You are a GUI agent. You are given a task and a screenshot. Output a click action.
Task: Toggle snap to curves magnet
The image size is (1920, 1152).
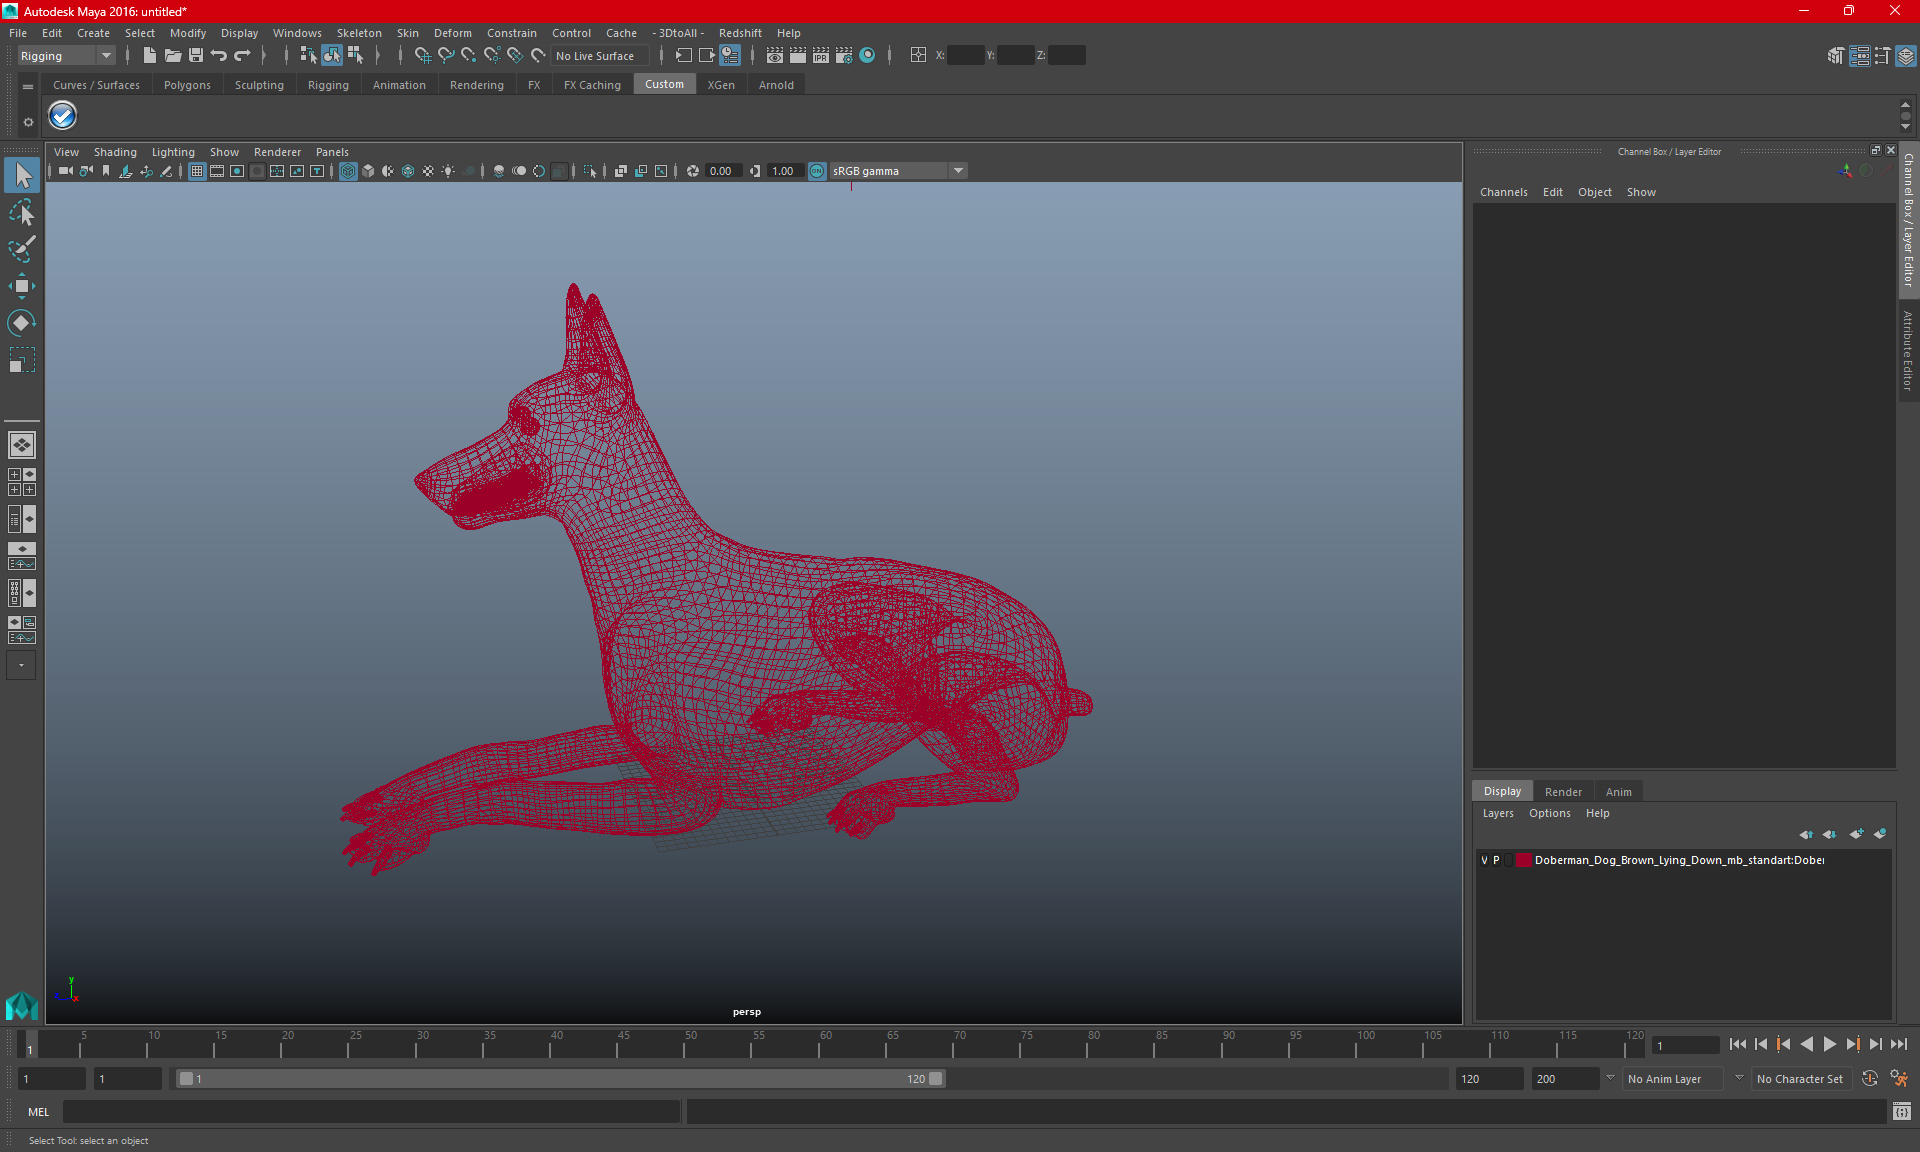point(446,56)
